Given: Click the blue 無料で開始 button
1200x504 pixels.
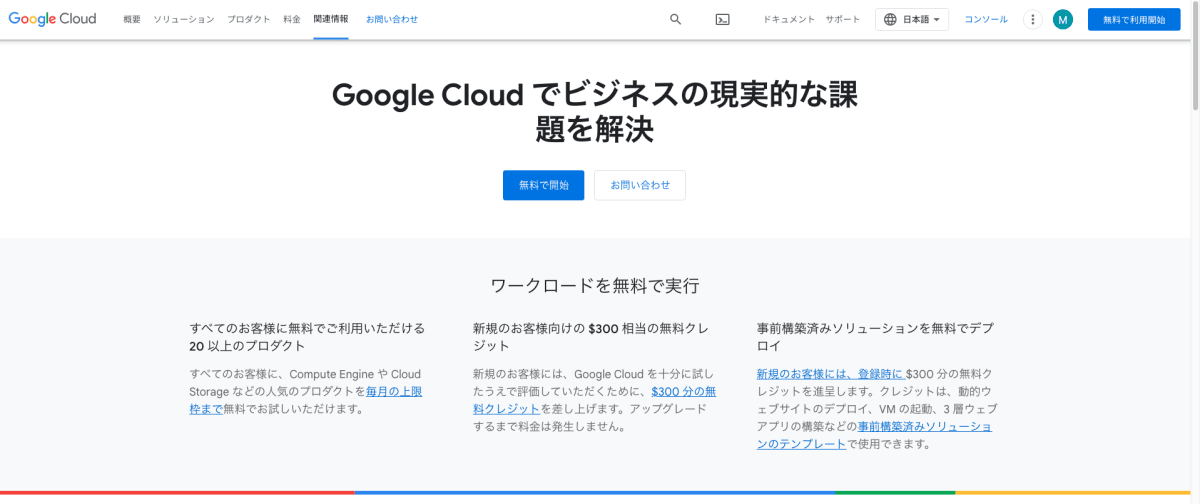Looking at the screenshot, I should point(543,185).
